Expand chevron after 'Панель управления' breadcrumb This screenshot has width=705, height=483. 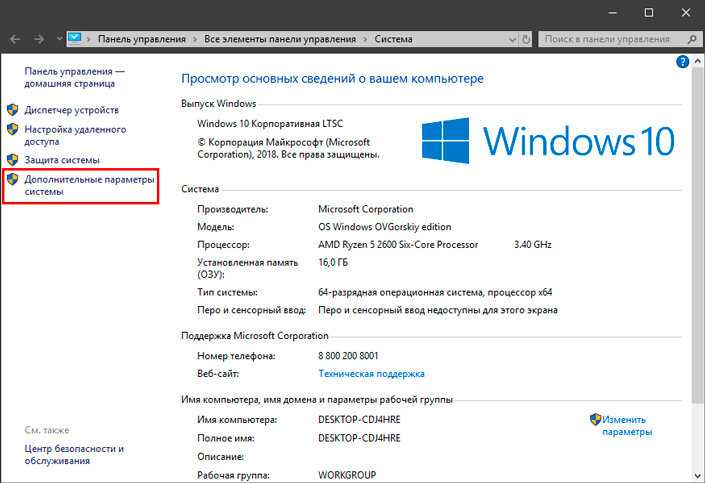(x=195, y=40)
